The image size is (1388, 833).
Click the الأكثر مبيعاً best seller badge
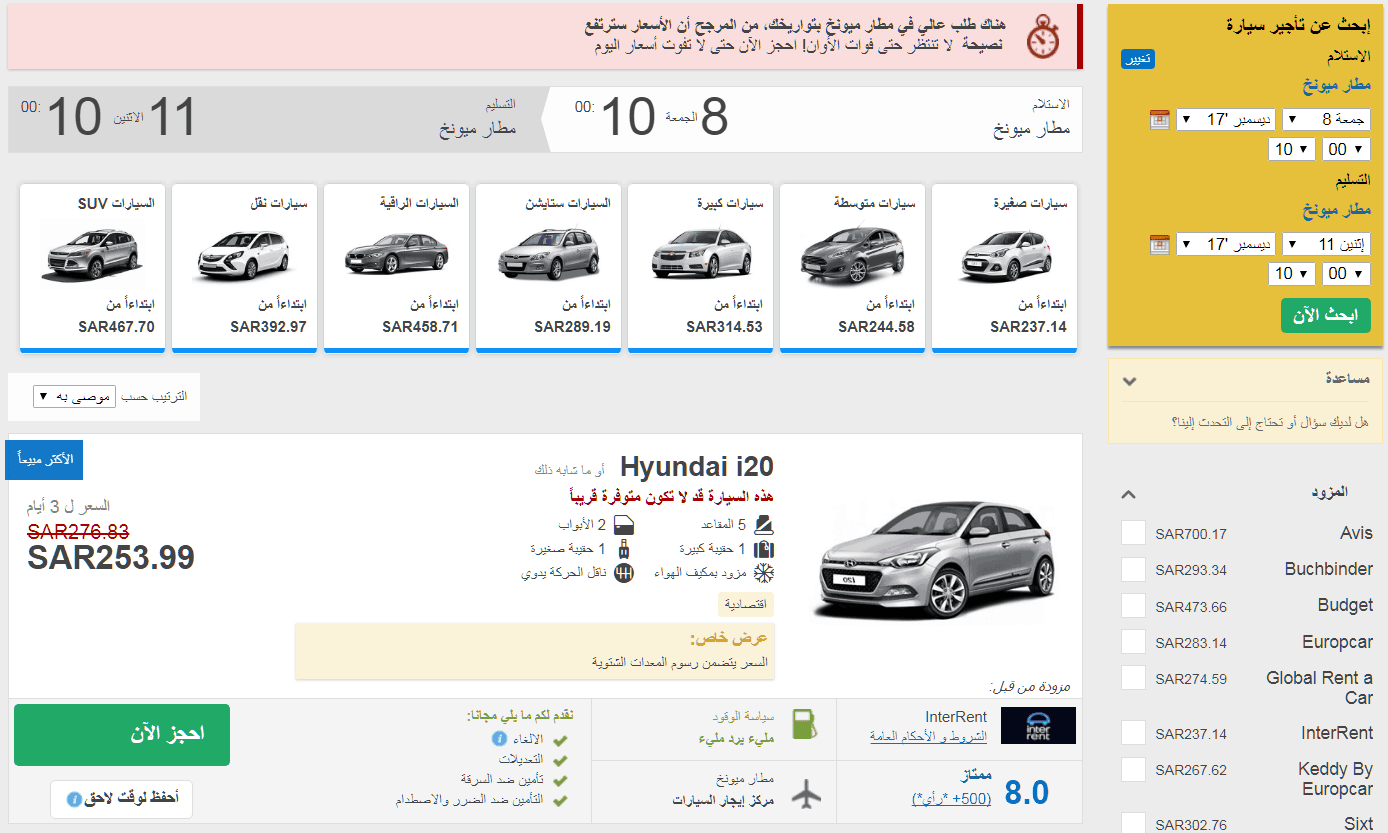pyautogui.click(x=44, y=459)
